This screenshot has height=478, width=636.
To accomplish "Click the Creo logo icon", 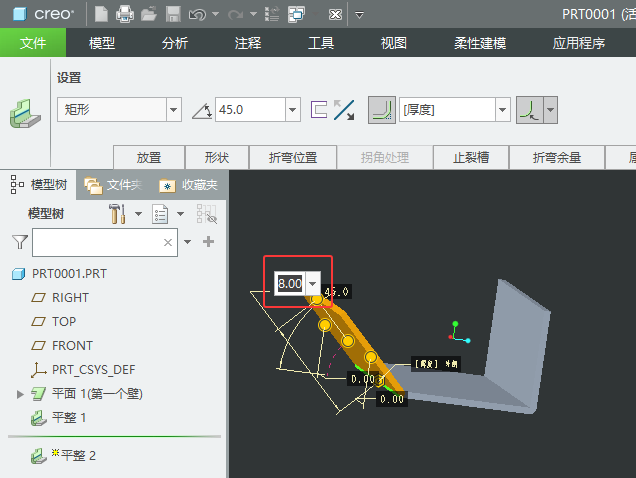I will 19,14.
